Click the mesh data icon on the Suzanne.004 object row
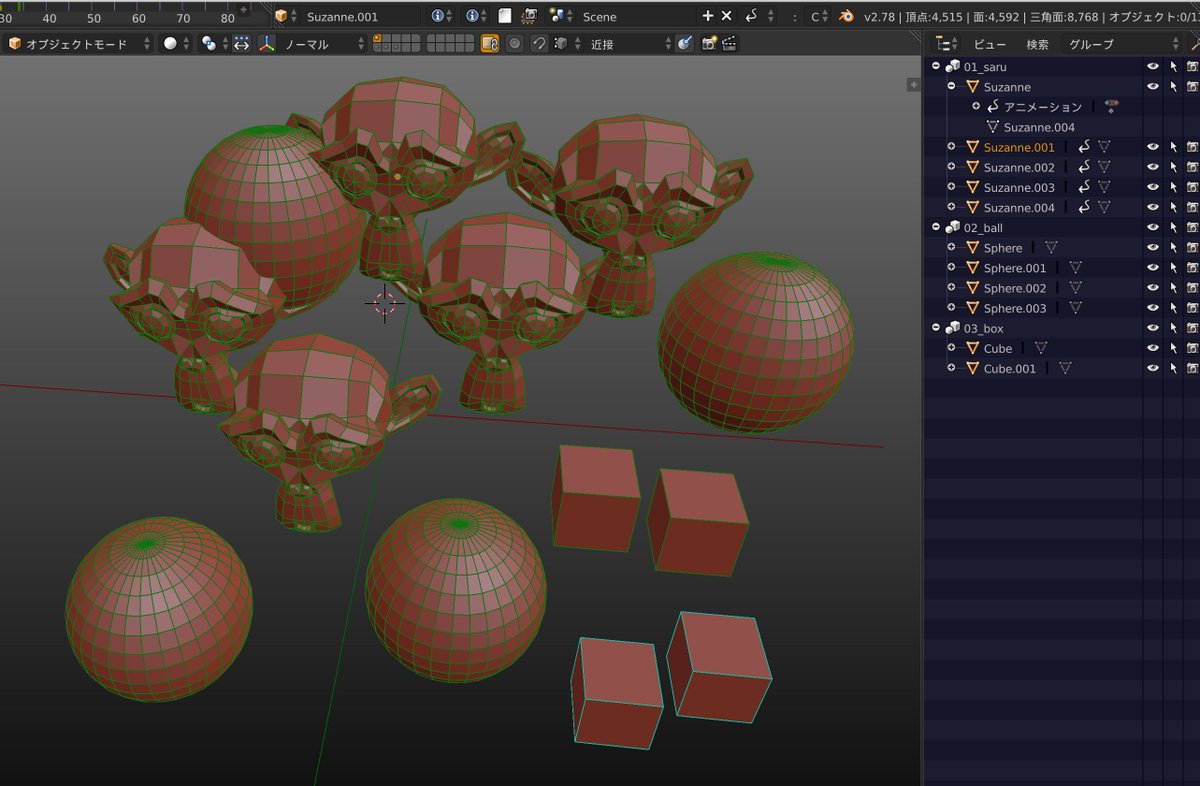 (1105, 207)
